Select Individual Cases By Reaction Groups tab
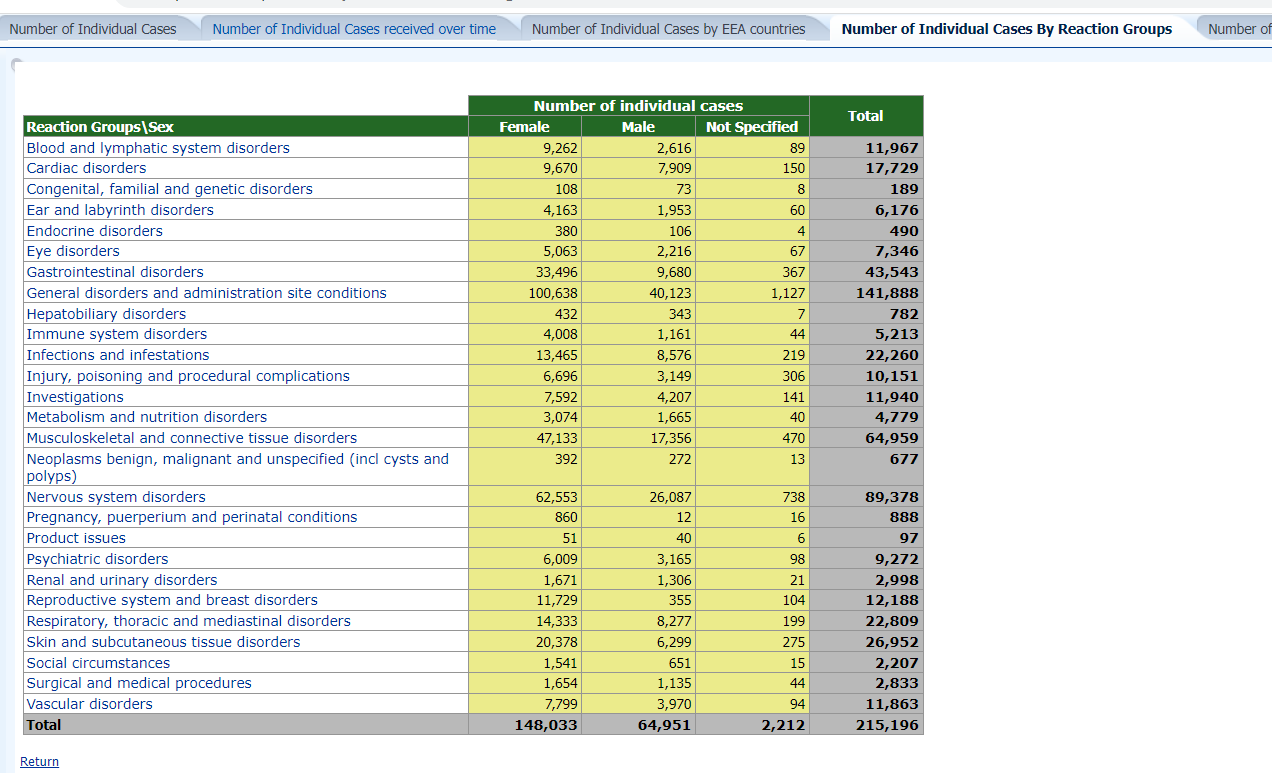 [1006, 29]
